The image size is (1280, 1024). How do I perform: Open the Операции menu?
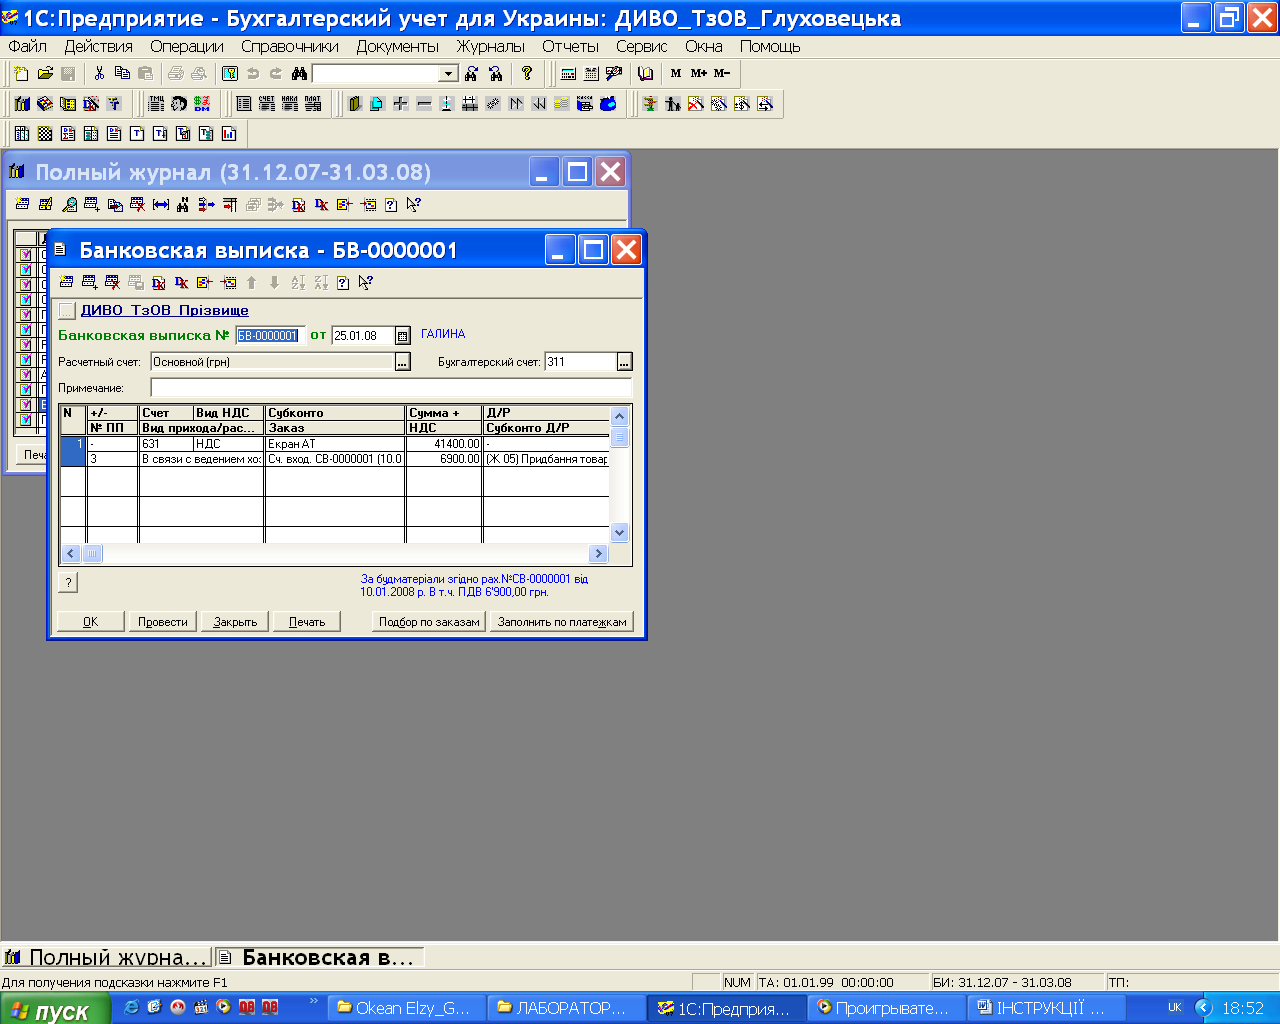[187, 46]
